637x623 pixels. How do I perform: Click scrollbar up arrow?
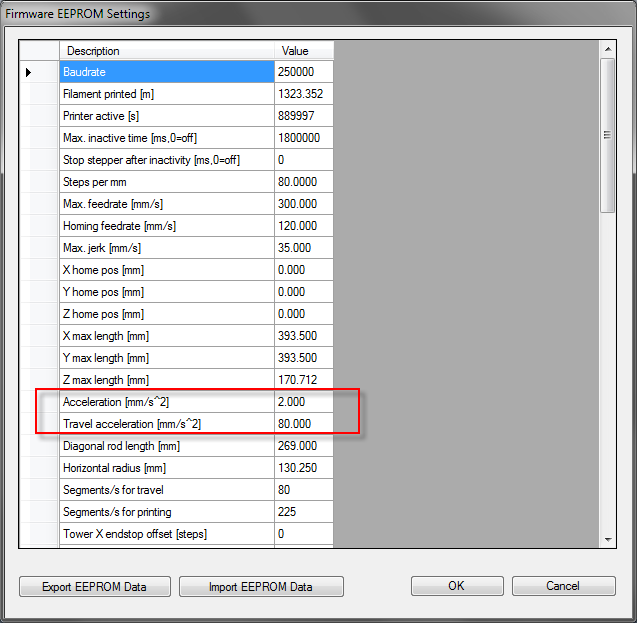click(x=607, y=48)
